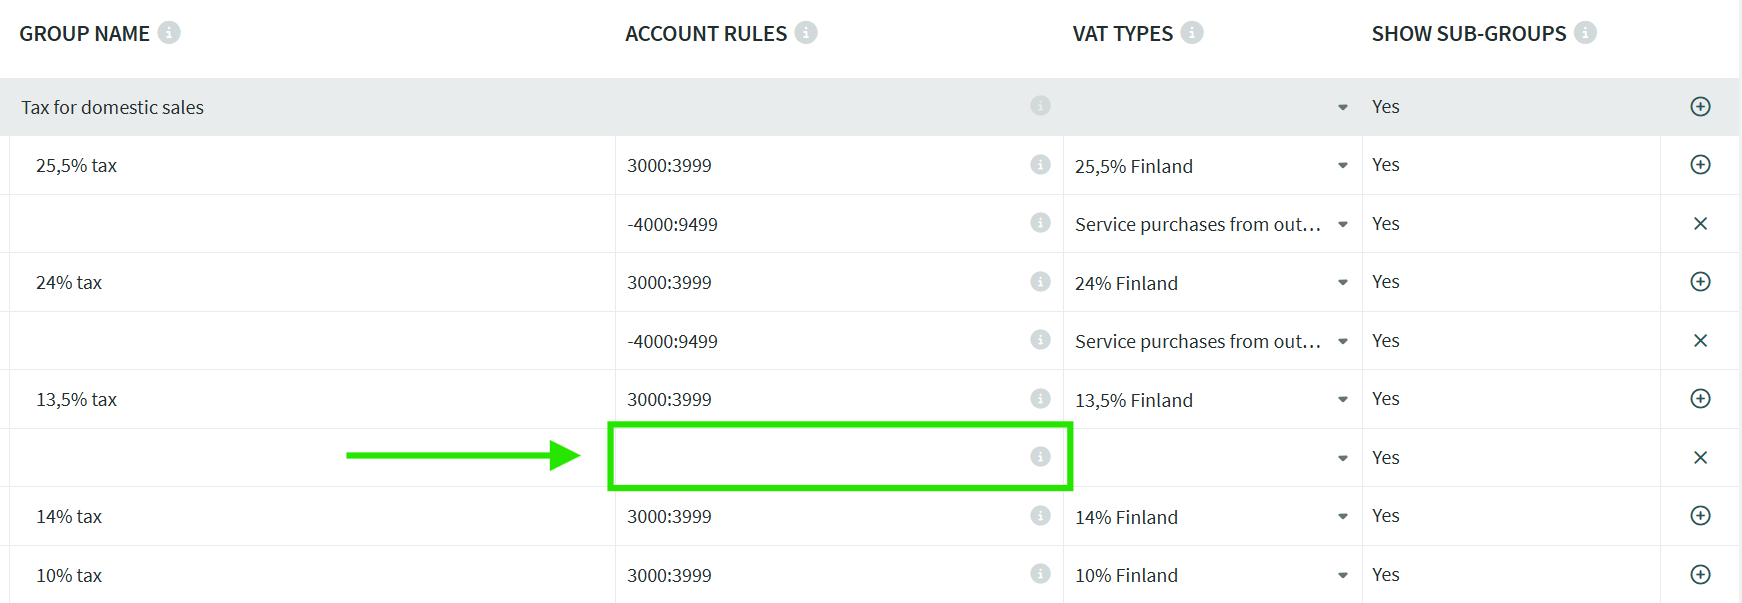Open VAT dropdown for 10% Finland
This screenshot has height=603, width=1742.
tap(1343, 575)
